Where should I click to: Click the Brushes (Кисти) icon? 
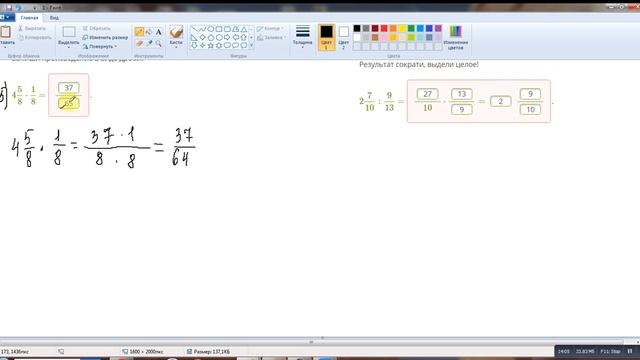tap(176, 32)
